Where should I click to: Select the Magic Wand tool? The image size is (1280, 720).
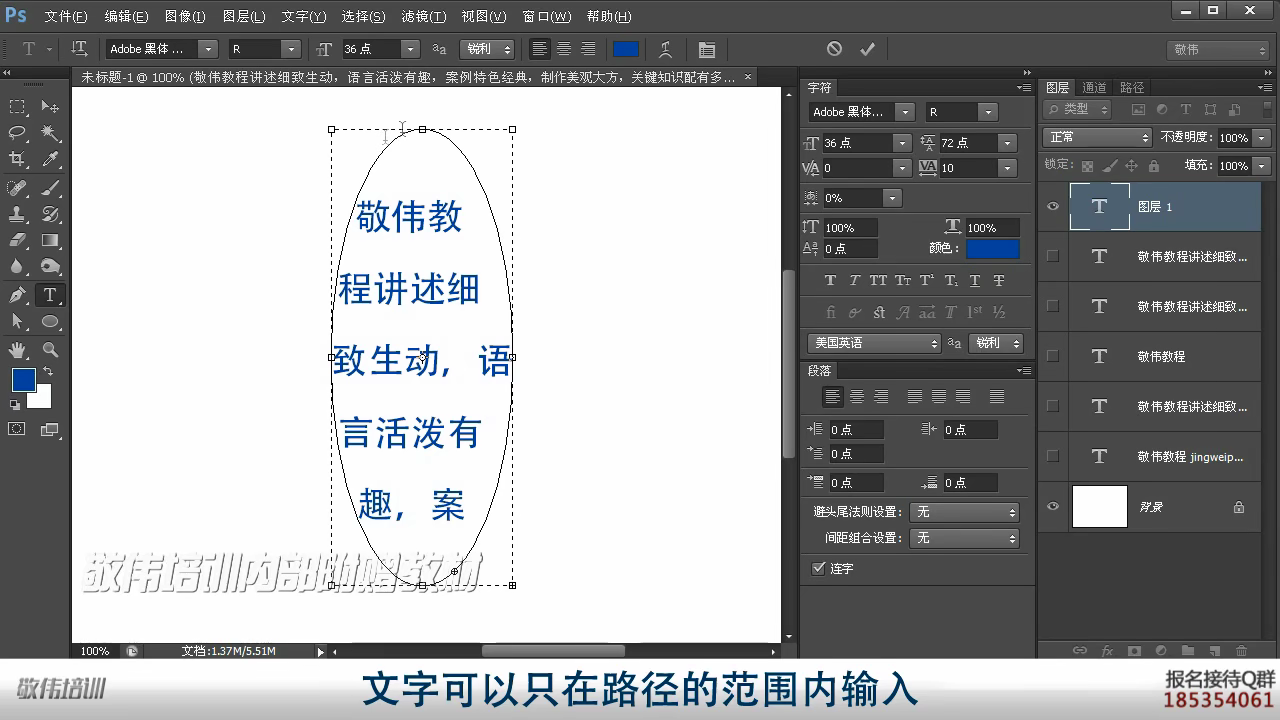click(50, 133)
